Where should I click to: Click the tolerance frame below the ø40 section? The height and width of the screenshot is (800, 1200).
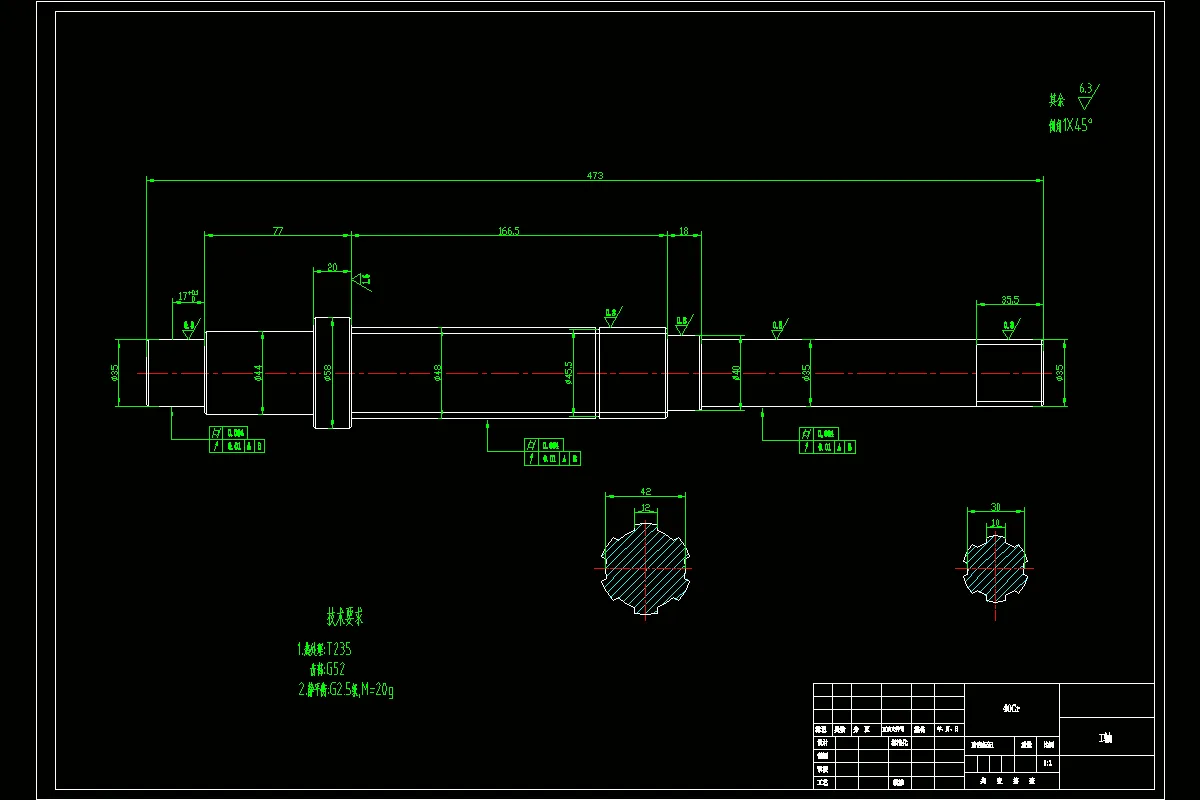point(827,440)
